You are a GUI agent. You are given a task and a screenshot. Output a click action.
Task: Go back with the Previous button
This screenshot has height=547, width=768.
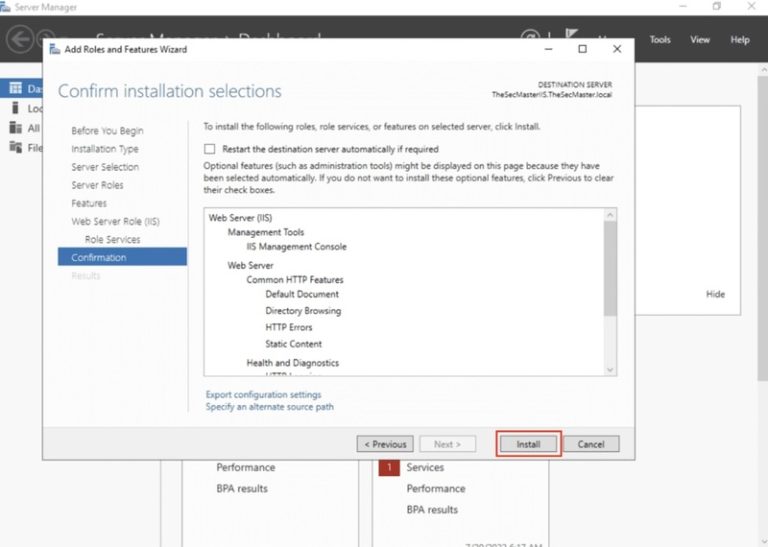click(385, 444)
